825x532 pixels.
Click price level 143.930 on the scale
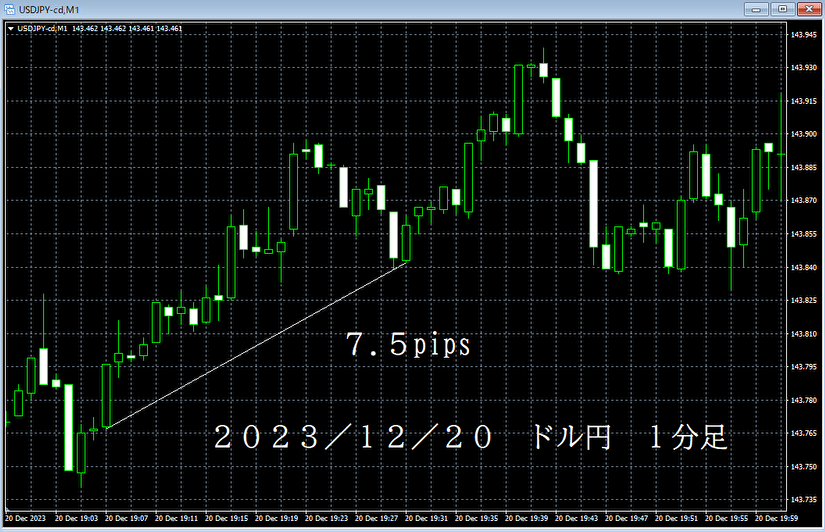click(x=804, y=68)
